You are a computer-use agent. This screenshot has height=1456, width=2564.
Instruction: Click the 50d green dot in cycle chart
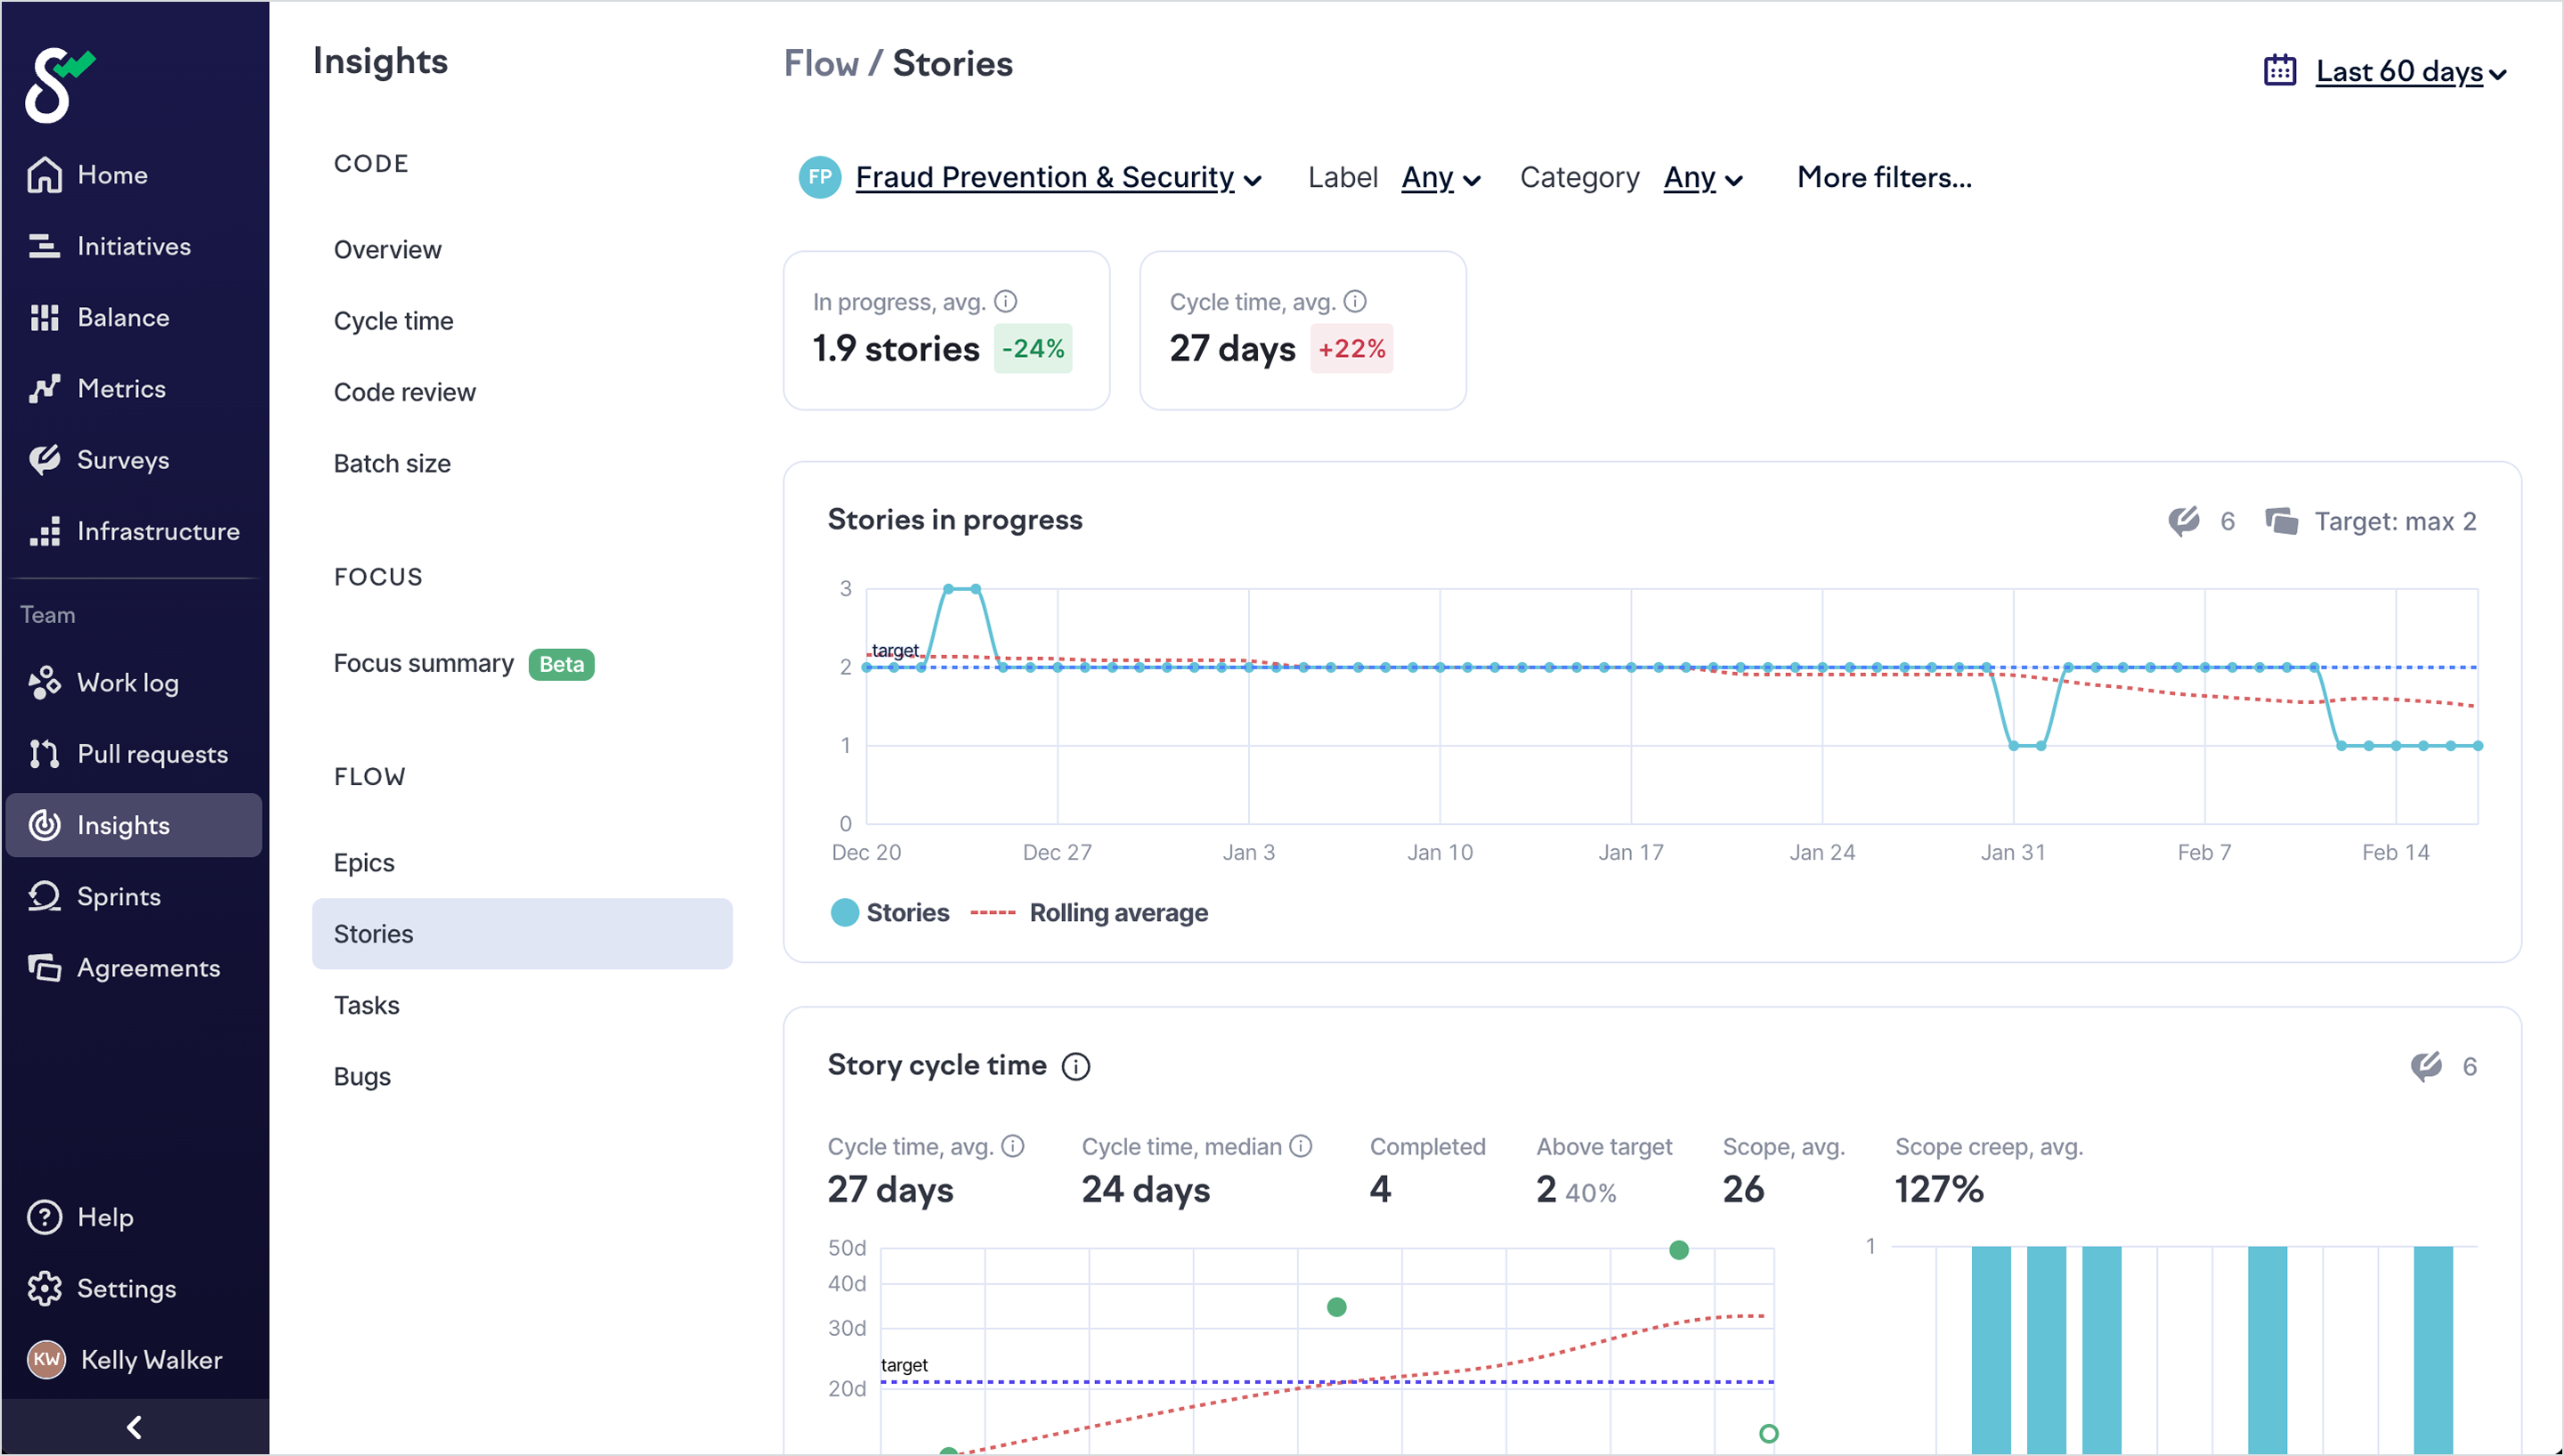[1679, 1250]
